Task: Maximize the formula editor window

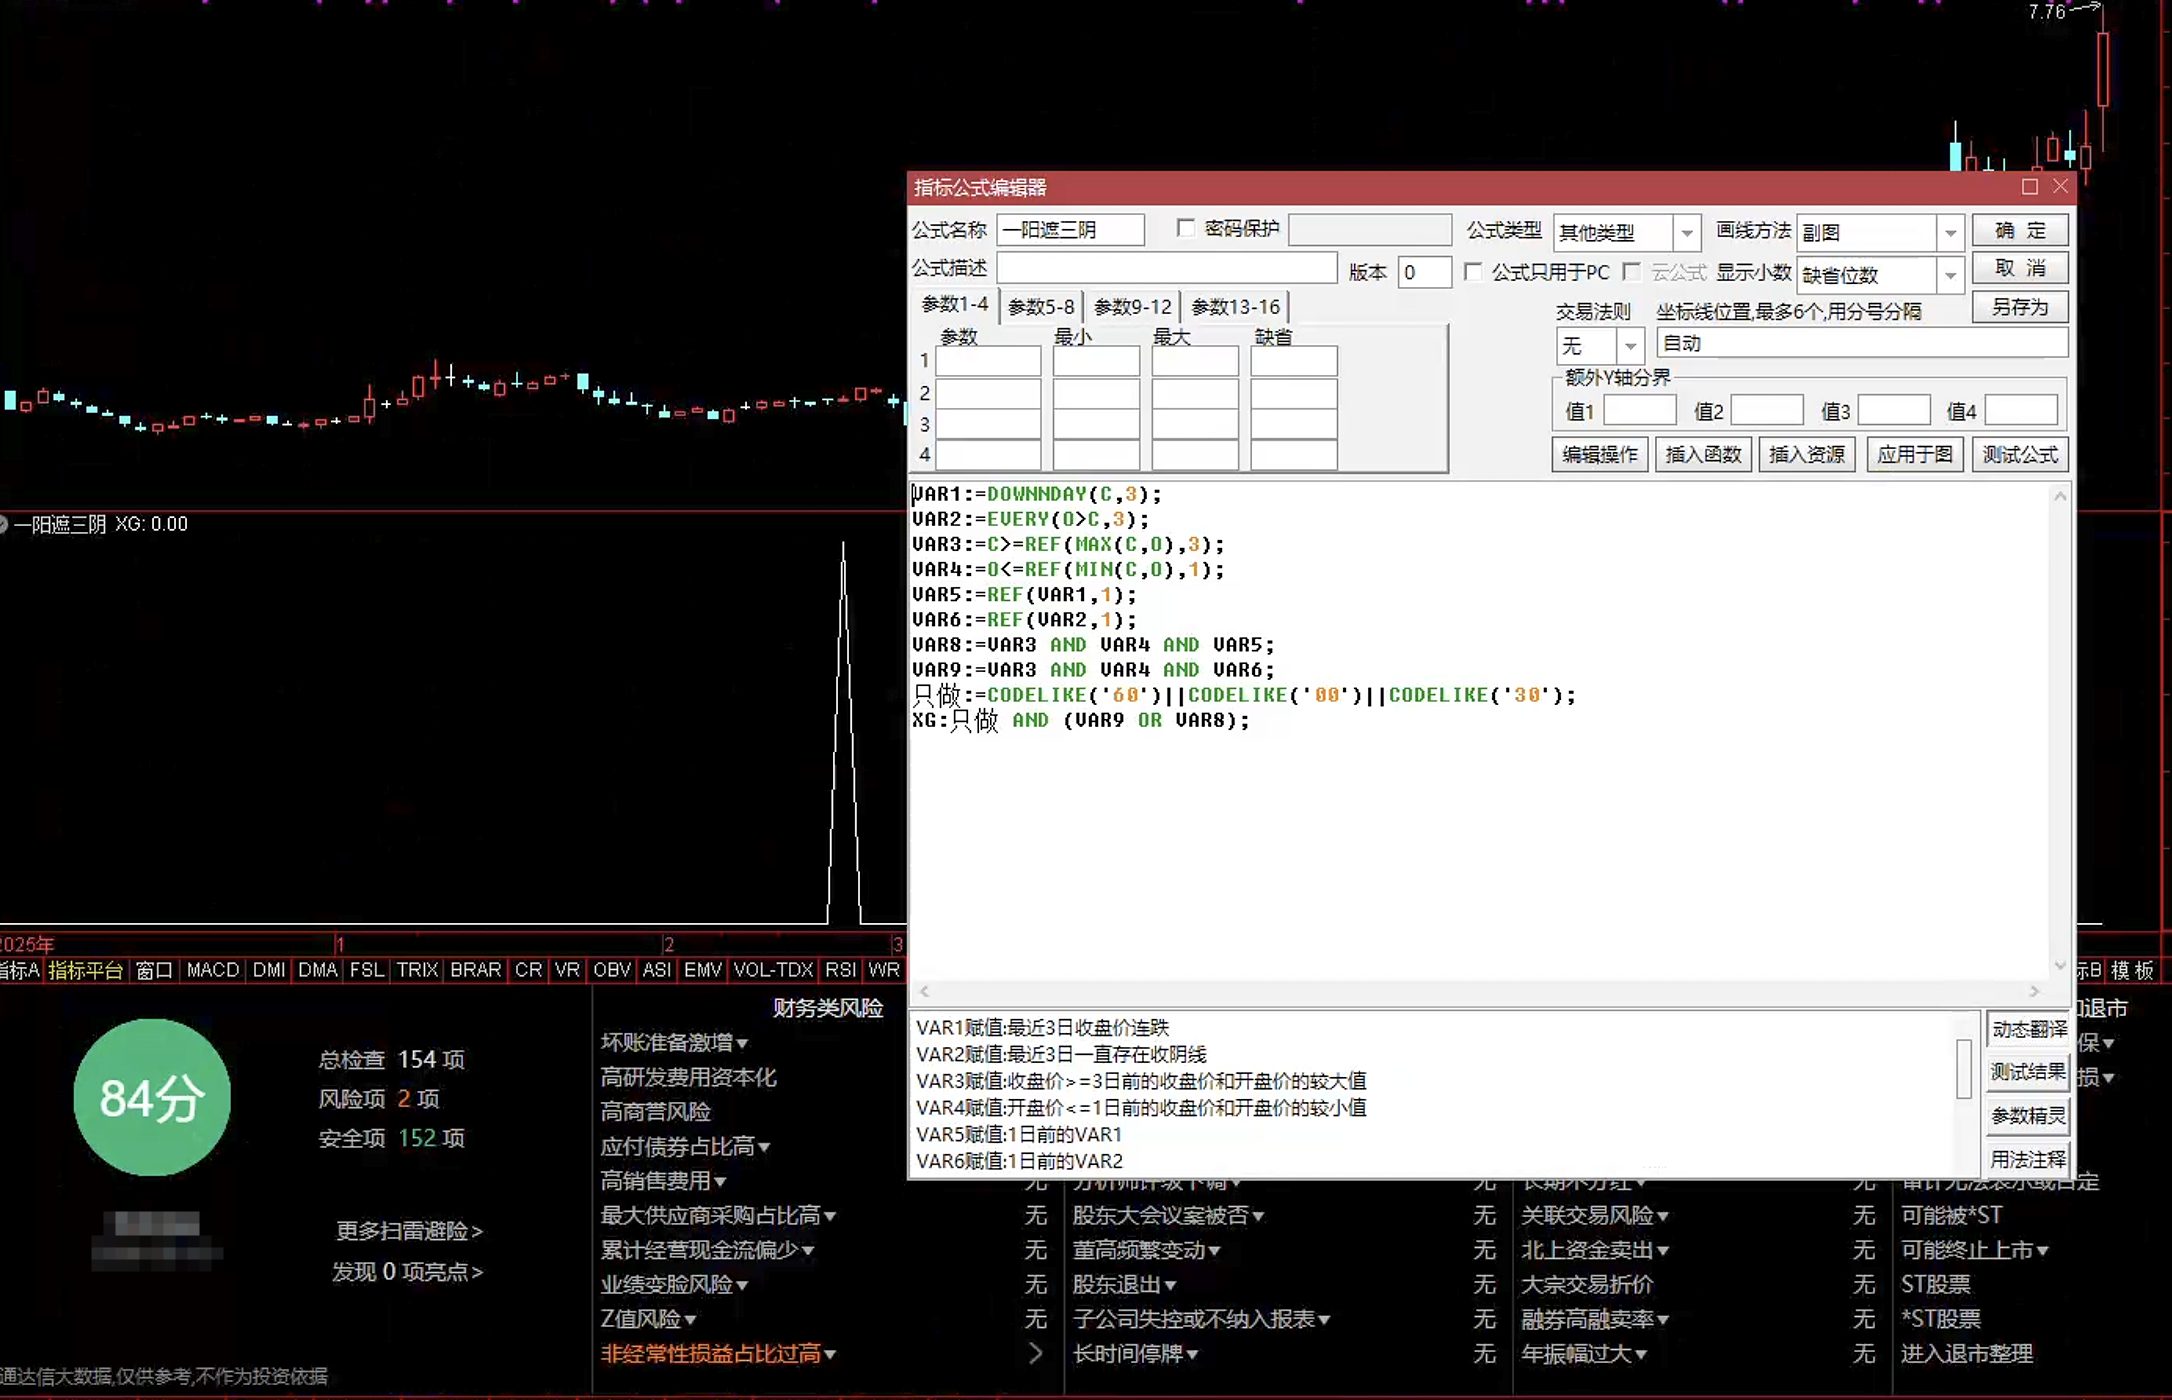Action: (x=2029, y=187)
